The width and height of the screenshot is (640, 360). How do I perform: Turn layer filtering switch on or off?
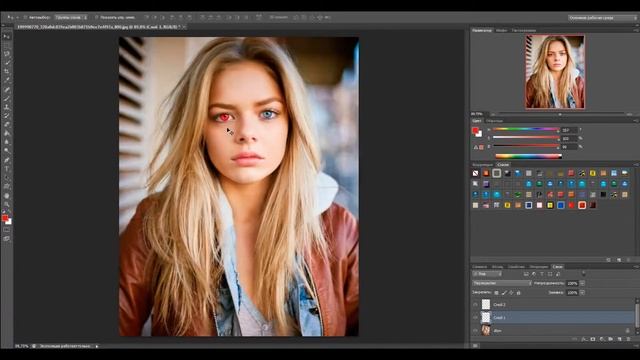click(x=583, y=273)
